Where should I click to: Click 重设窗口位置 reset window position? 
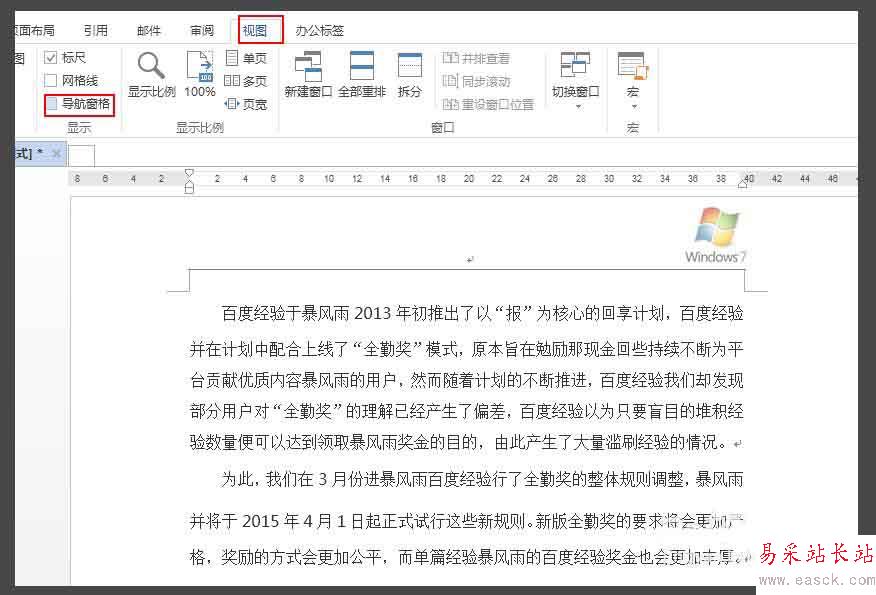[x=488, y=104]
